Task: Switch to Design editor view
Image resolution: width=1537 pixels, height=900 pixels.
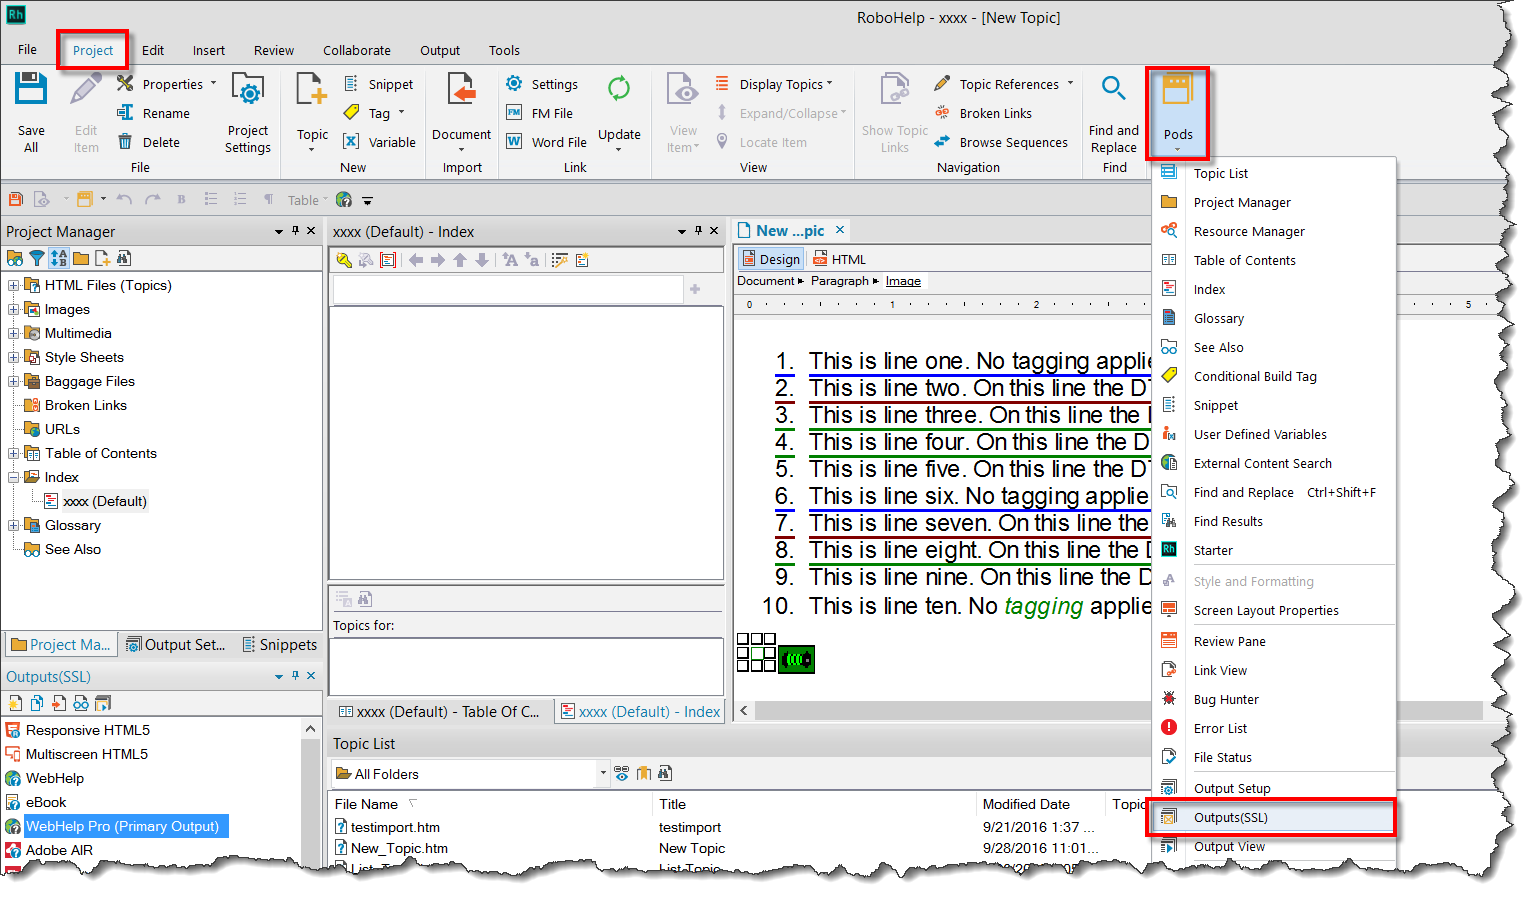Action: 771,259
